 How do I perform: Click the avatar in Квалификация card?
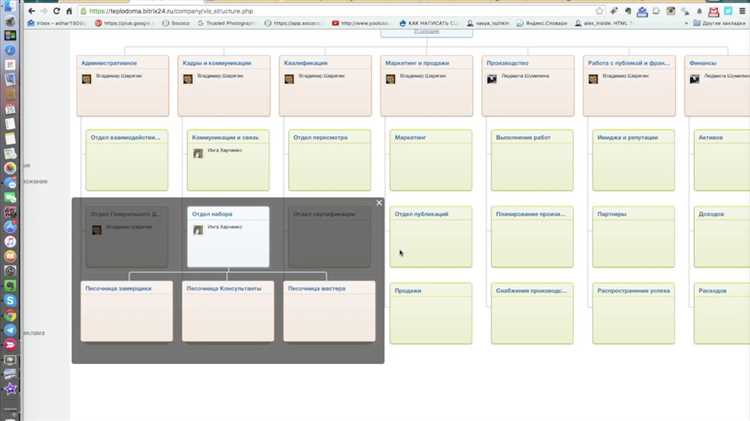[x=289, y=79]
